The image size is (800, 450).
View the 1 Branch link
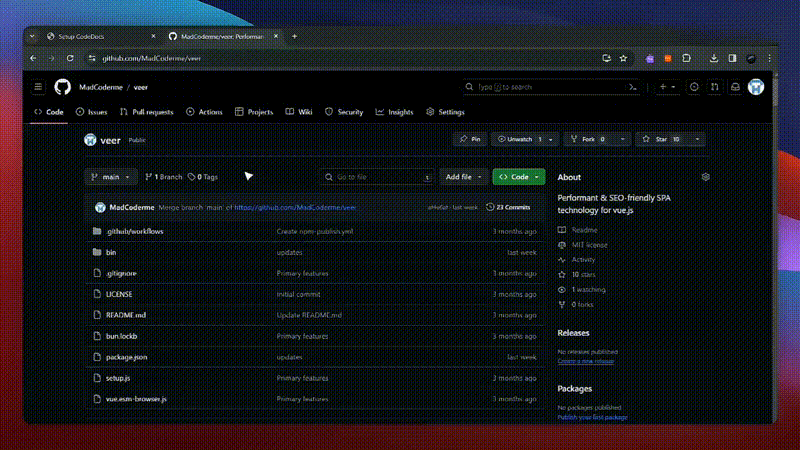point(163,177)
